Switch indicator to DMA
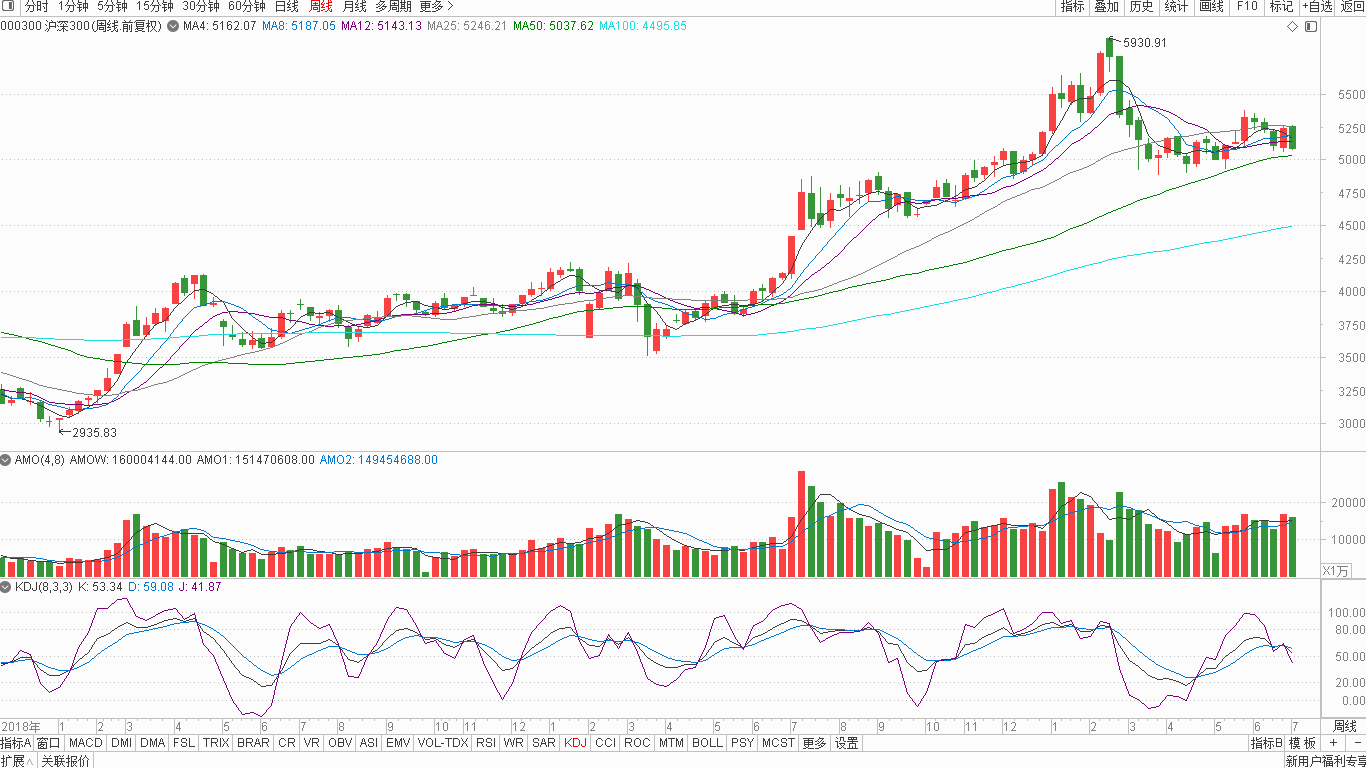The height and width of the screenshot is (768, 1366). point(152,743)
